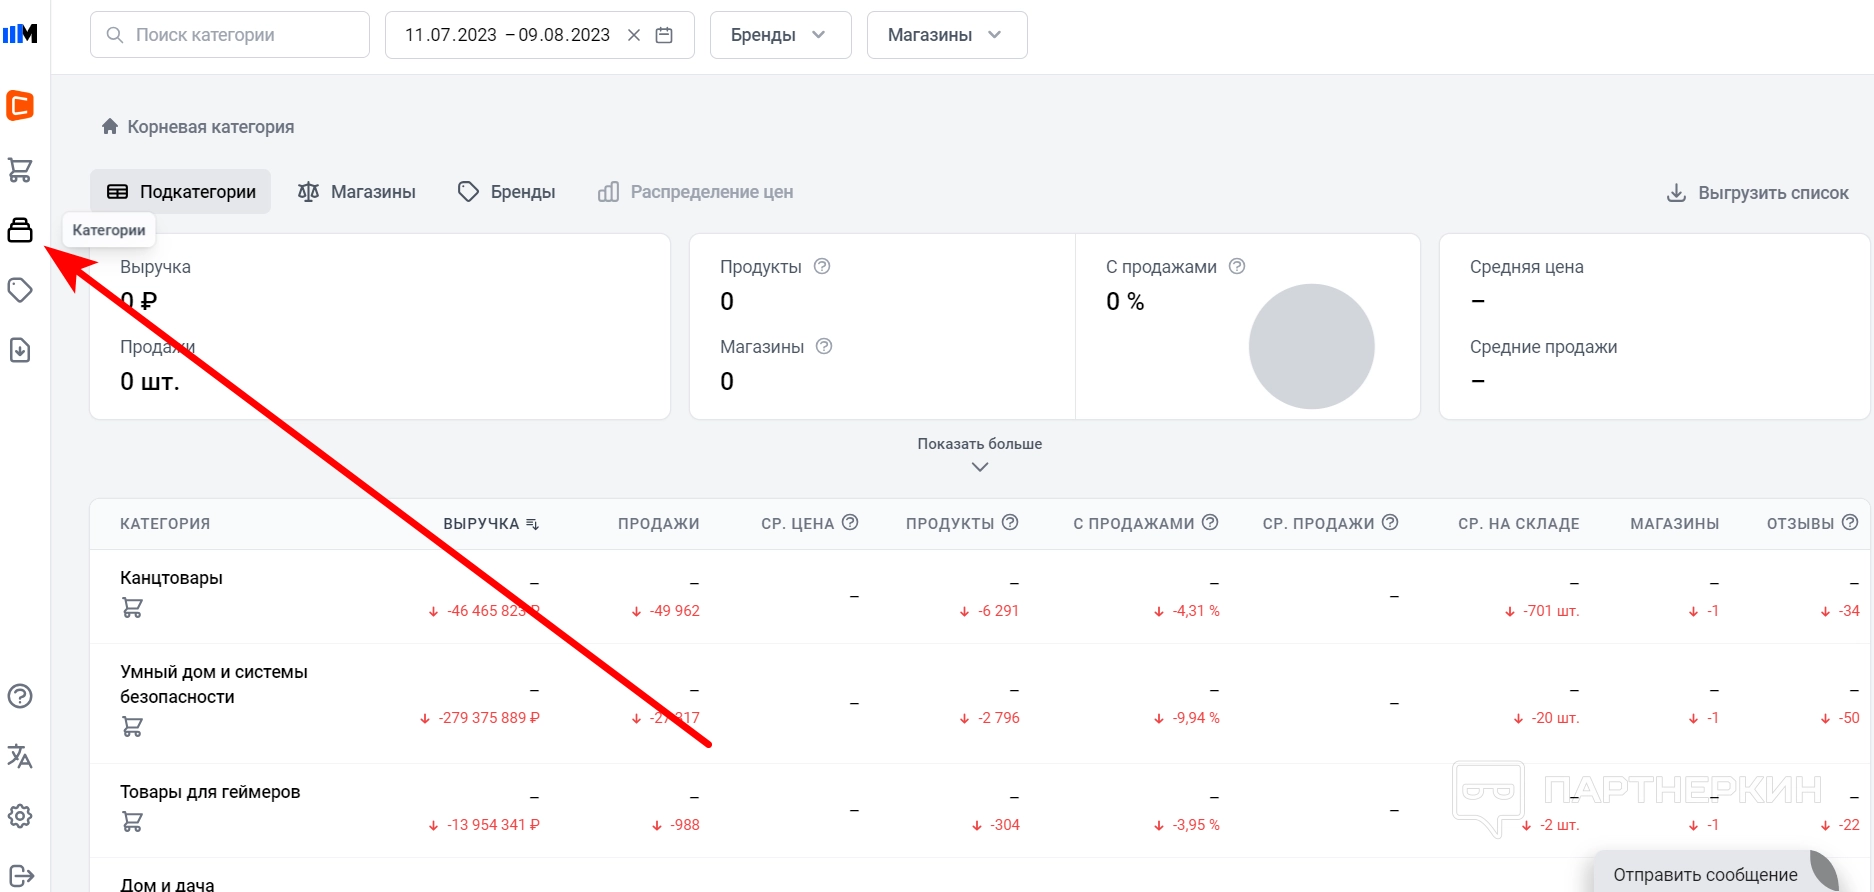Viewport: 1874px width, 892px height.
Task: Click the logout icon in sidebar
Action: click(x=20, y=876)
